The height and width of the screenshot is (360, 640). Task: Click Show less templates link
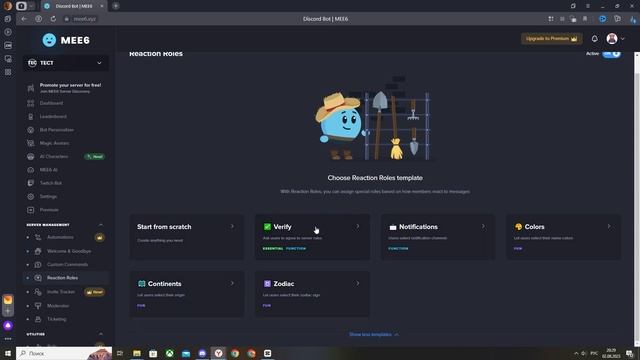[x=374, y=334]
